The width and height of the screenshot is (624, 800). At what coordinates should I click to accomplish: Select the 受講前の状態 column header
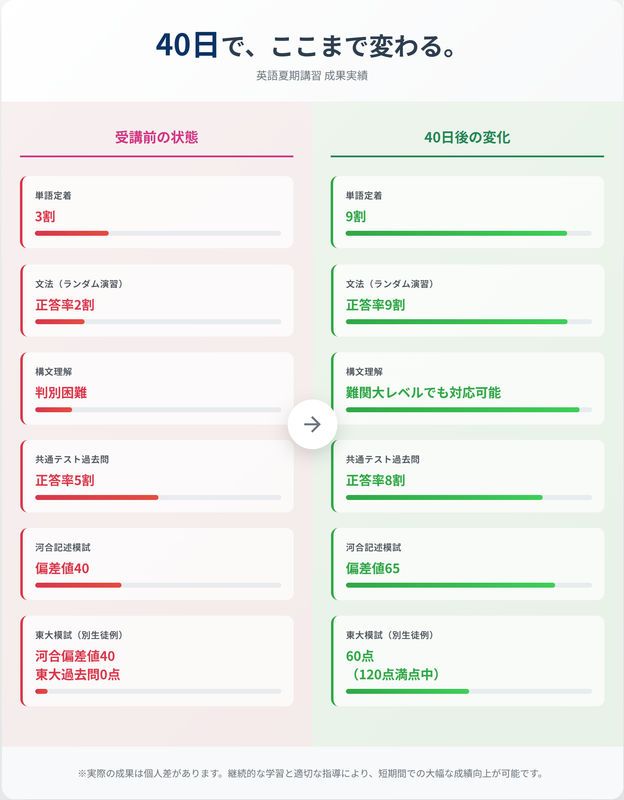[x=156, y=137]
